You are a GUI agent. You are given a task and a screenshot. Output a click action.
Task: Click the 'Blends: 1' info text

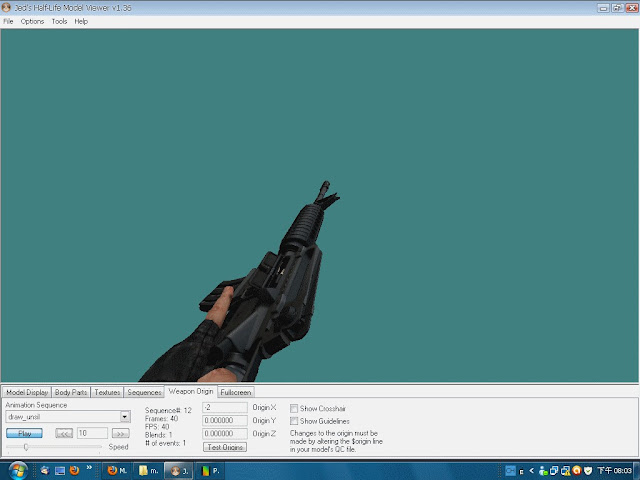pos(158,435)
